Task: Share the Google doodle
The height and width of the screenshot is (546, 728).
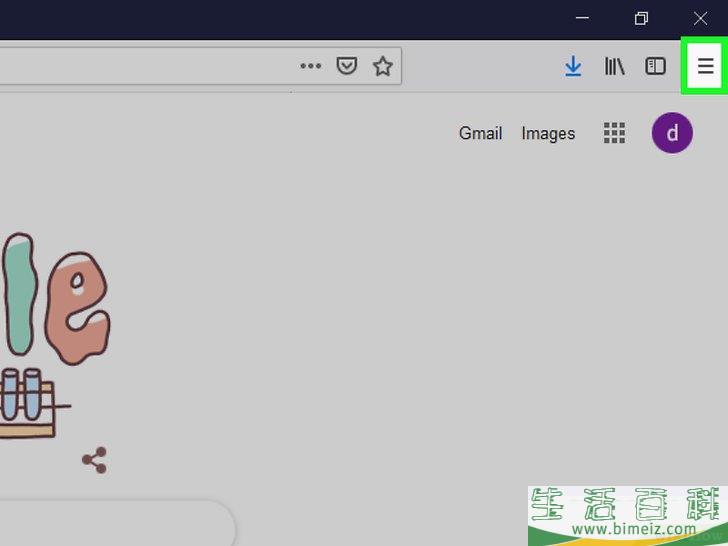Action: pyautogui.click(x=94, y=460)
